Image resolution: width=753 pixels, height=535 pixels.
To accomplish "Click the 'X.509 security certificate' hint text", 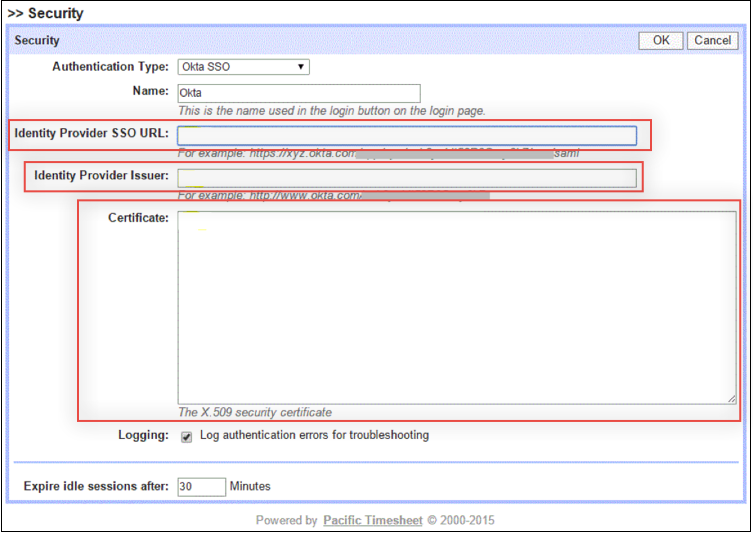I will [x=254, y=412].
